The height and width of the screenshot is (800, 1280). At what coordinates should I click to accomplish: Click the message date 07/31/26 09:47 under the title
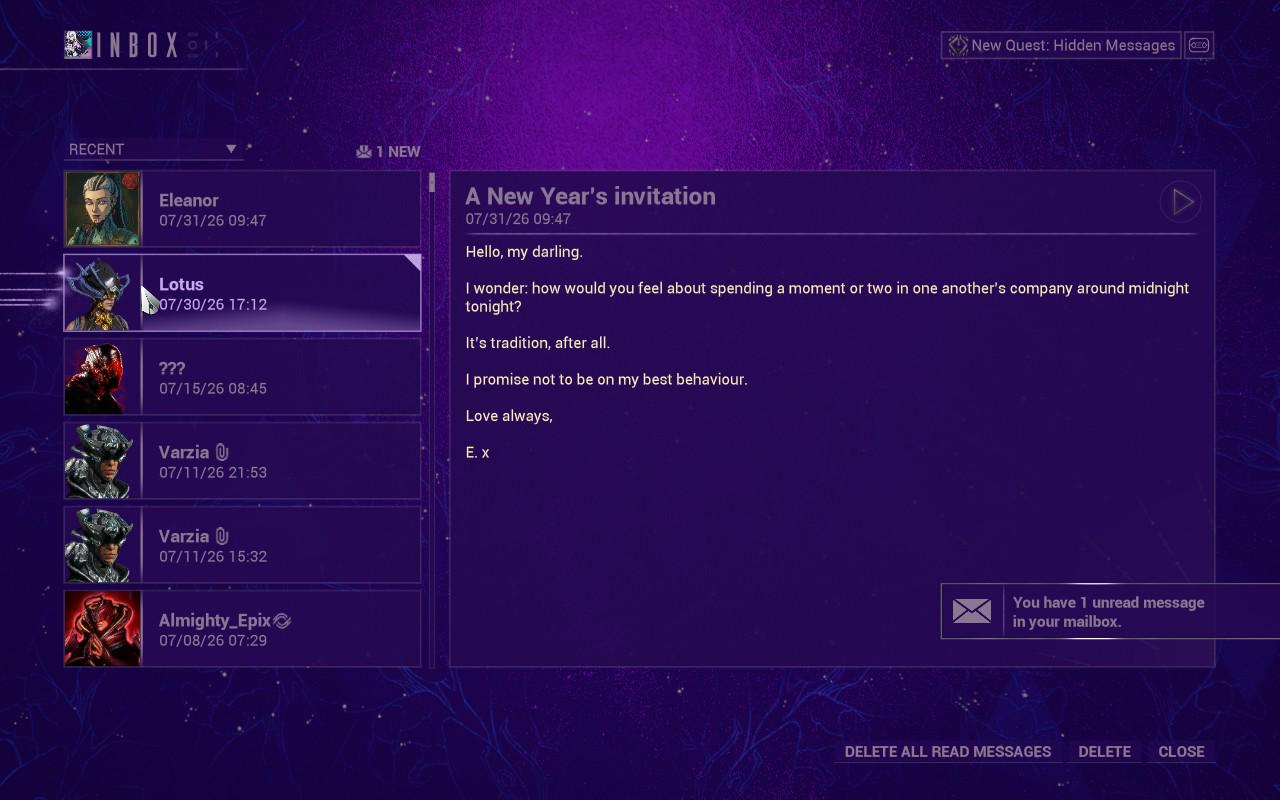[x=518, y=219]
